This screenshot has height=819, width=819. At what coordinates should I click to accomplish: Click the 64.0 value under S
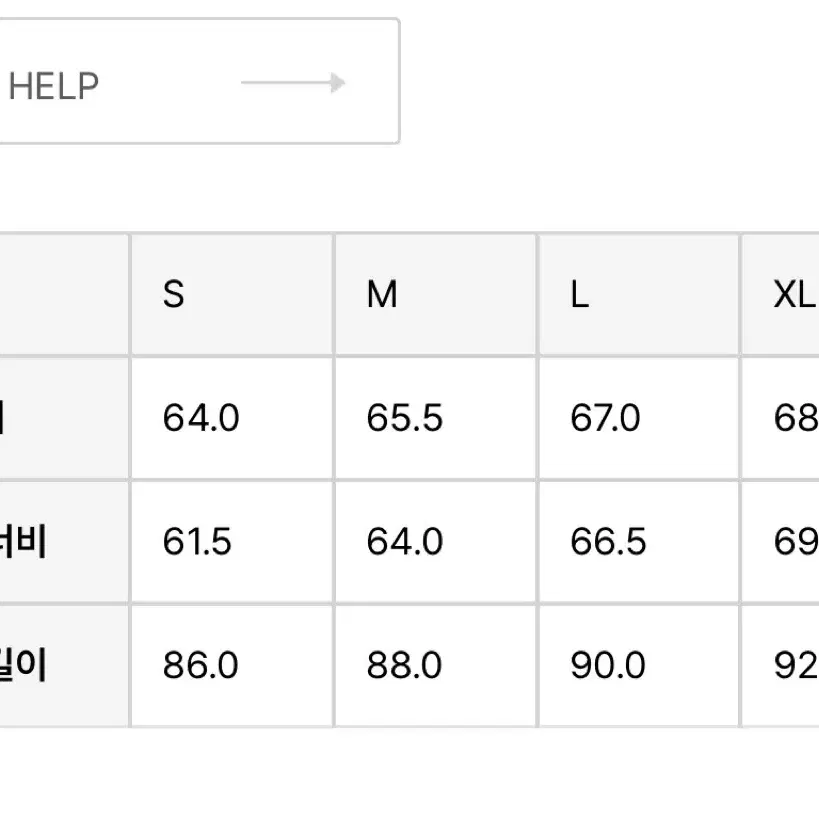[201, 418]
